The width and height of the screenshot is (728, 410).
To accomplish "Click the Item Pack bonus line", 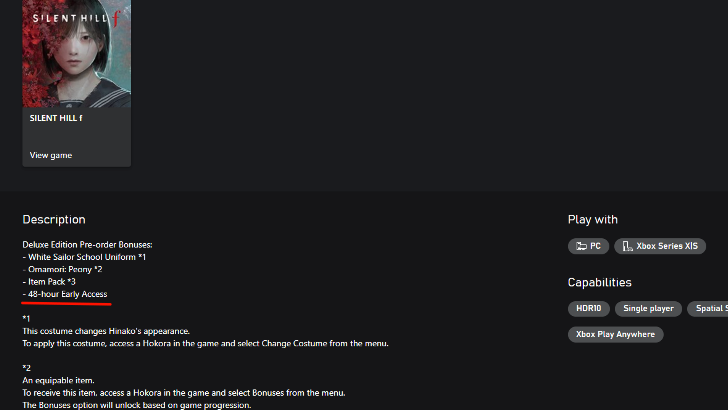I will click(x=49, y=282).
